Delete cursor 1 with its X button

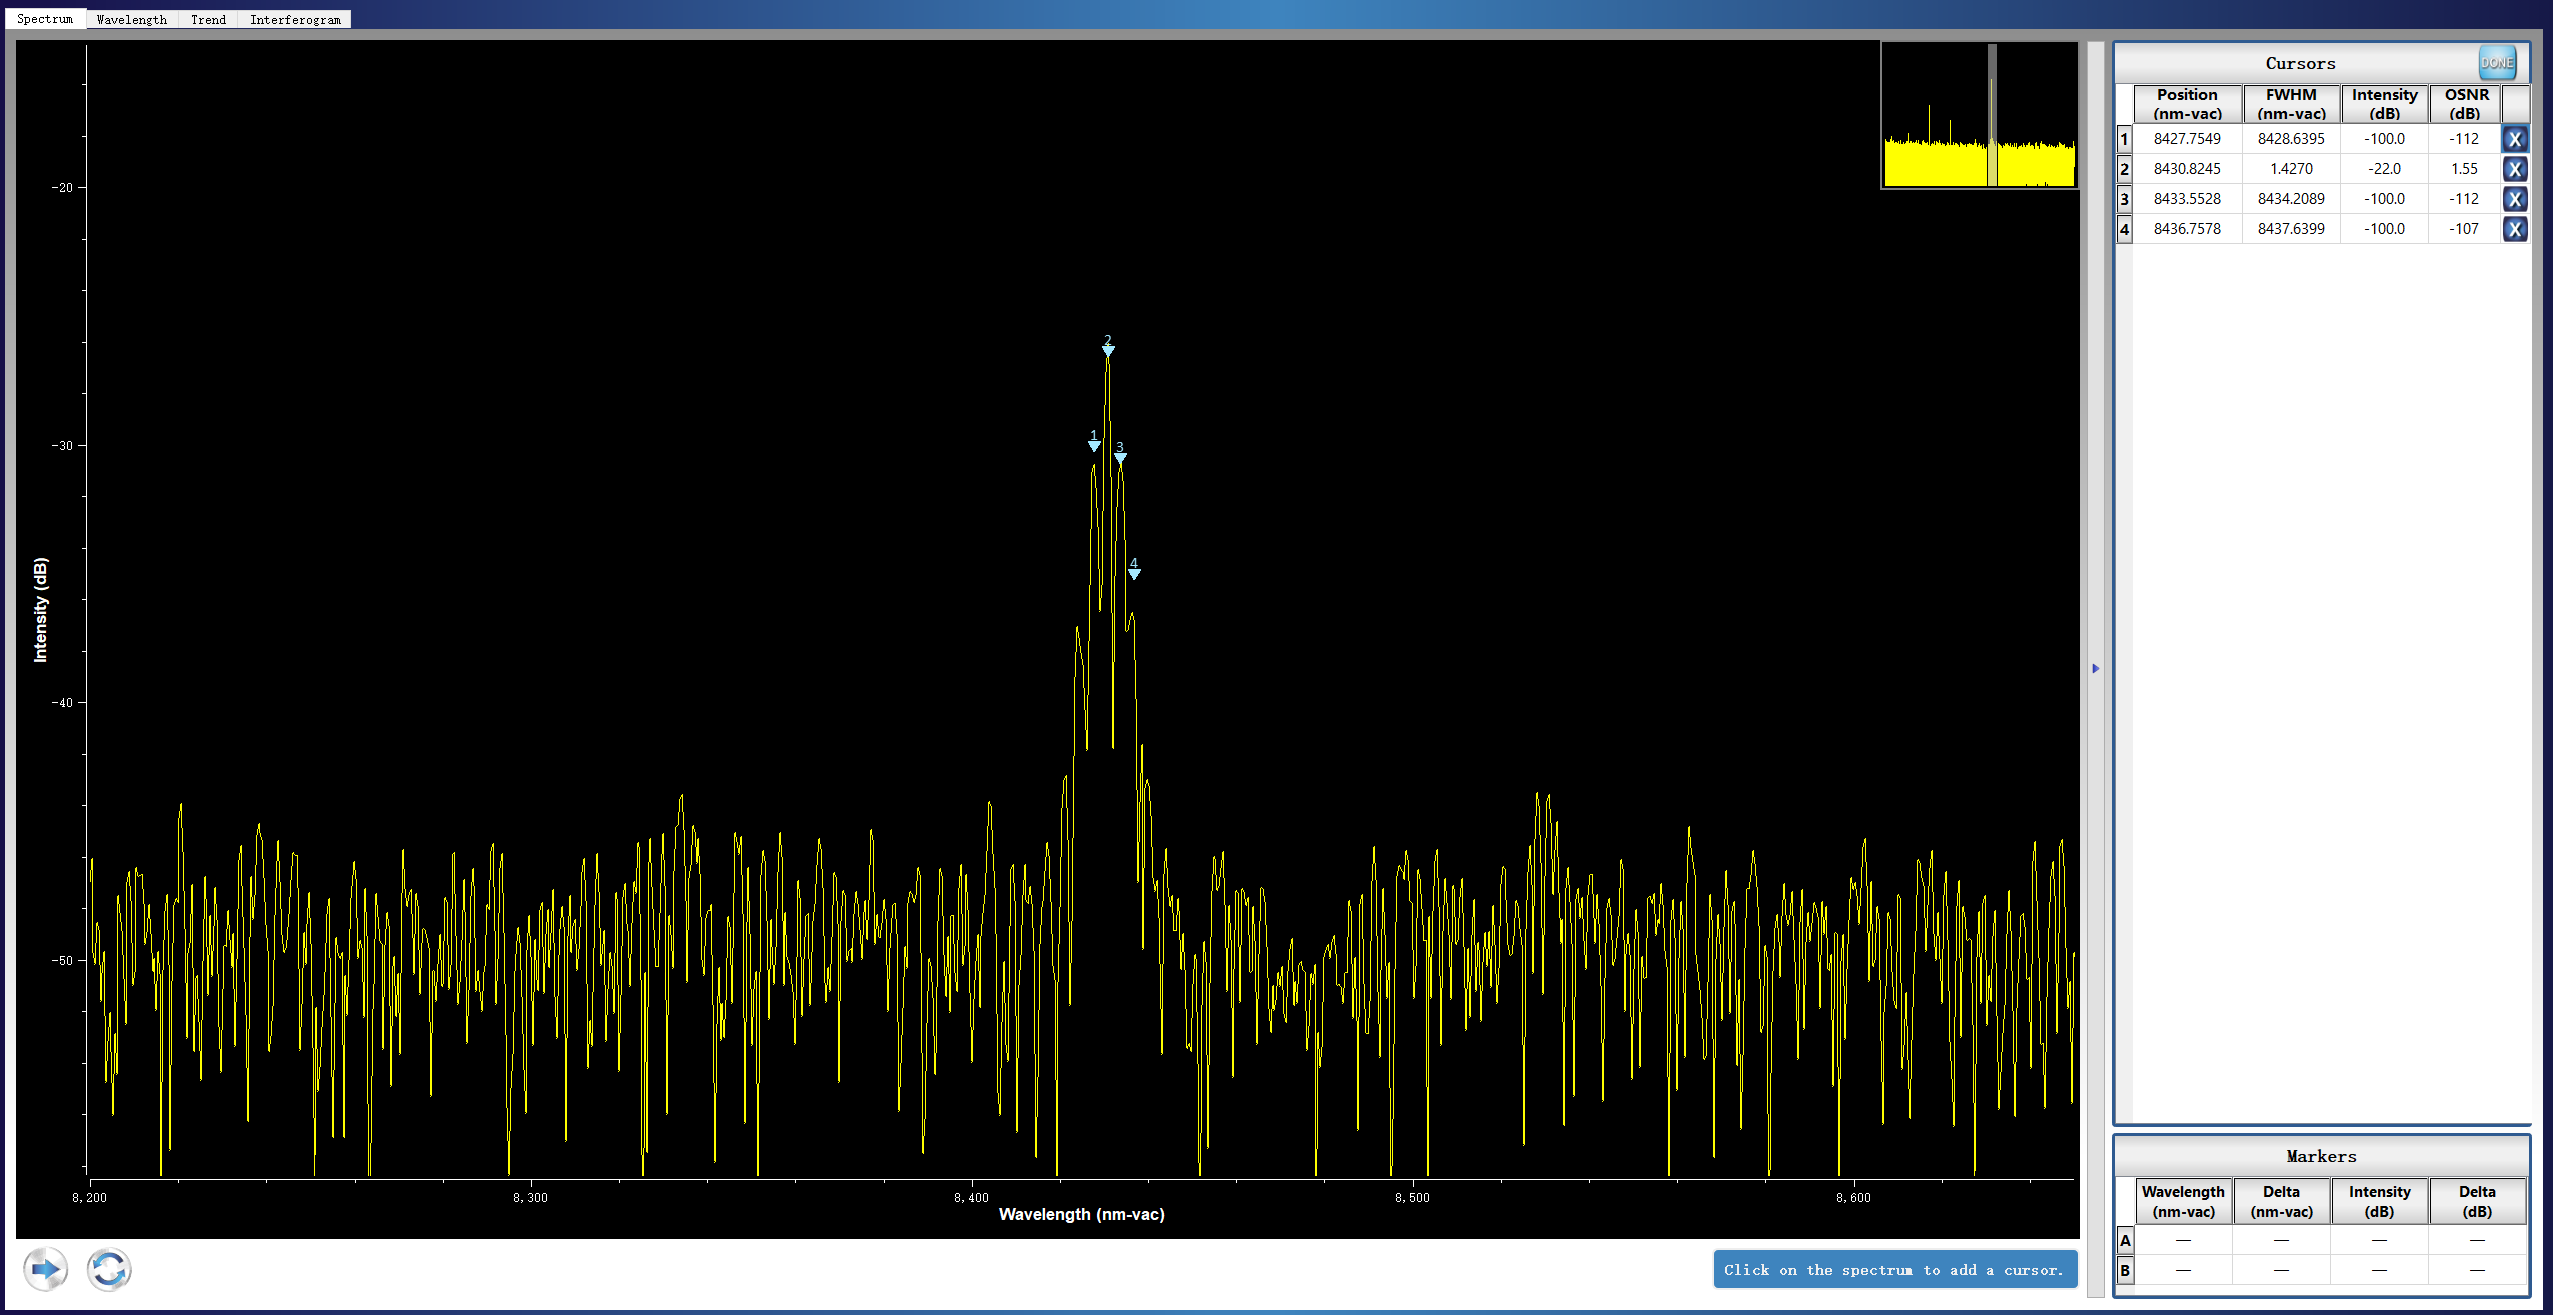[2514, 139]
